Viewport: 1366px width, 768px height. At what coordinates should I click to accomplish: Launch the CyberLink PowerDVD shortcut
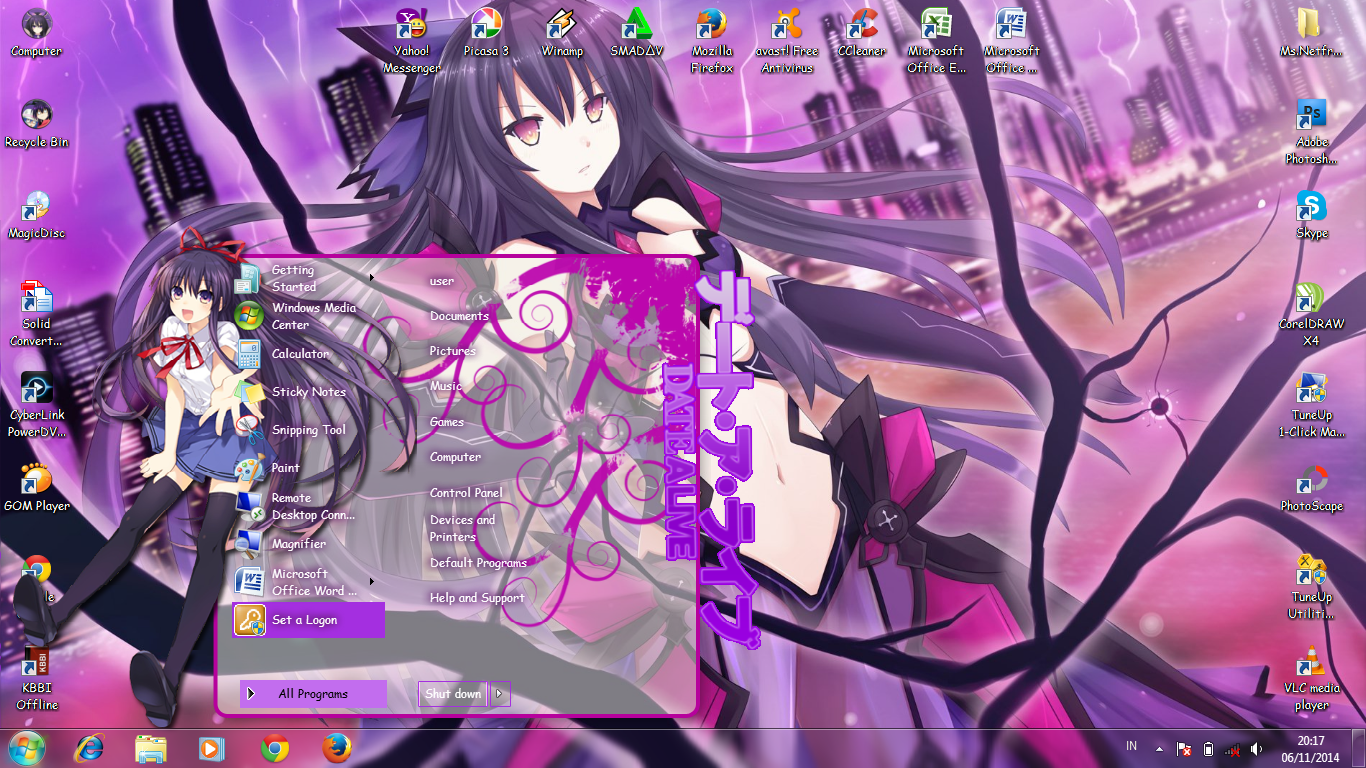(x=37, y=405)
